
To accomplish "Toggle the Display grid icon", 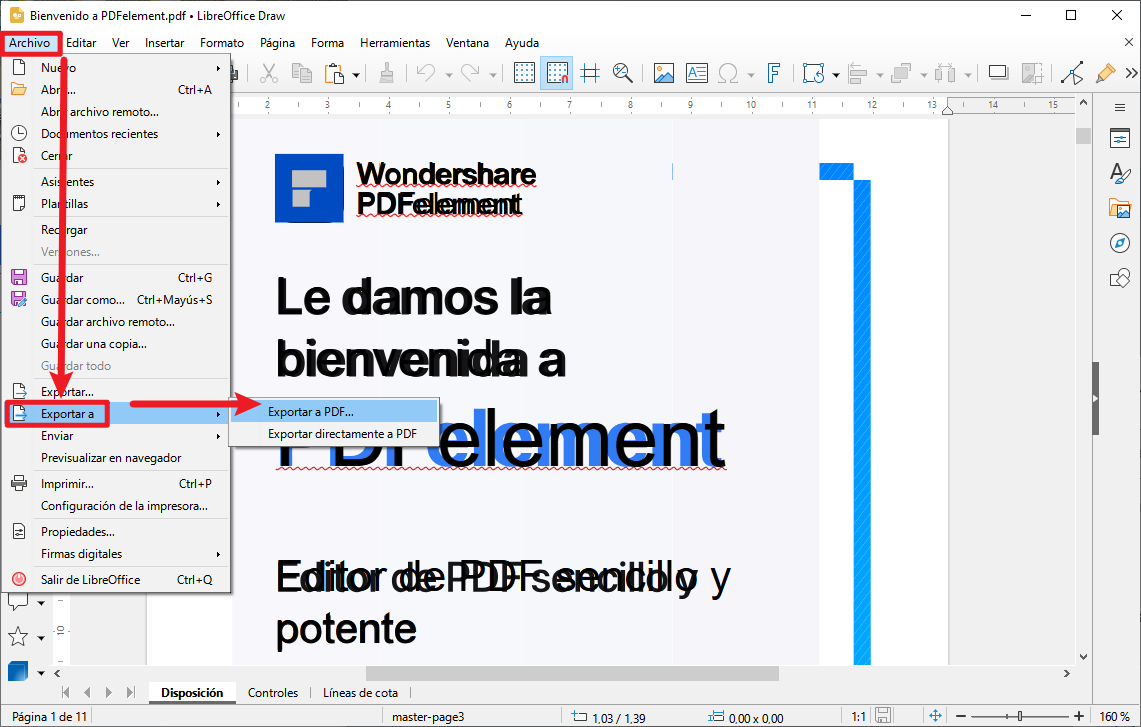I will (524, 73).
